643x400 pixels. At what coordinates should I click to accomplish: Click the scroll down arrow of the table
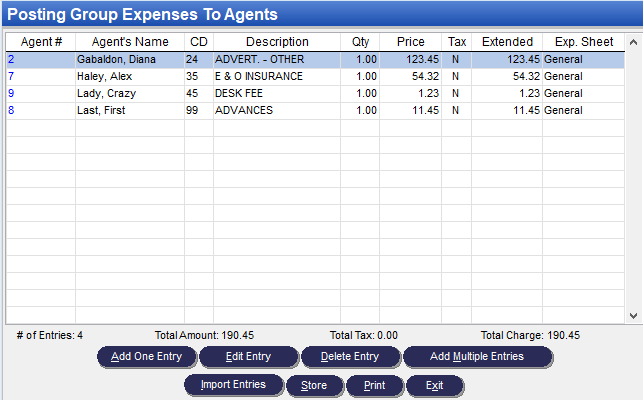click(633, 315)
